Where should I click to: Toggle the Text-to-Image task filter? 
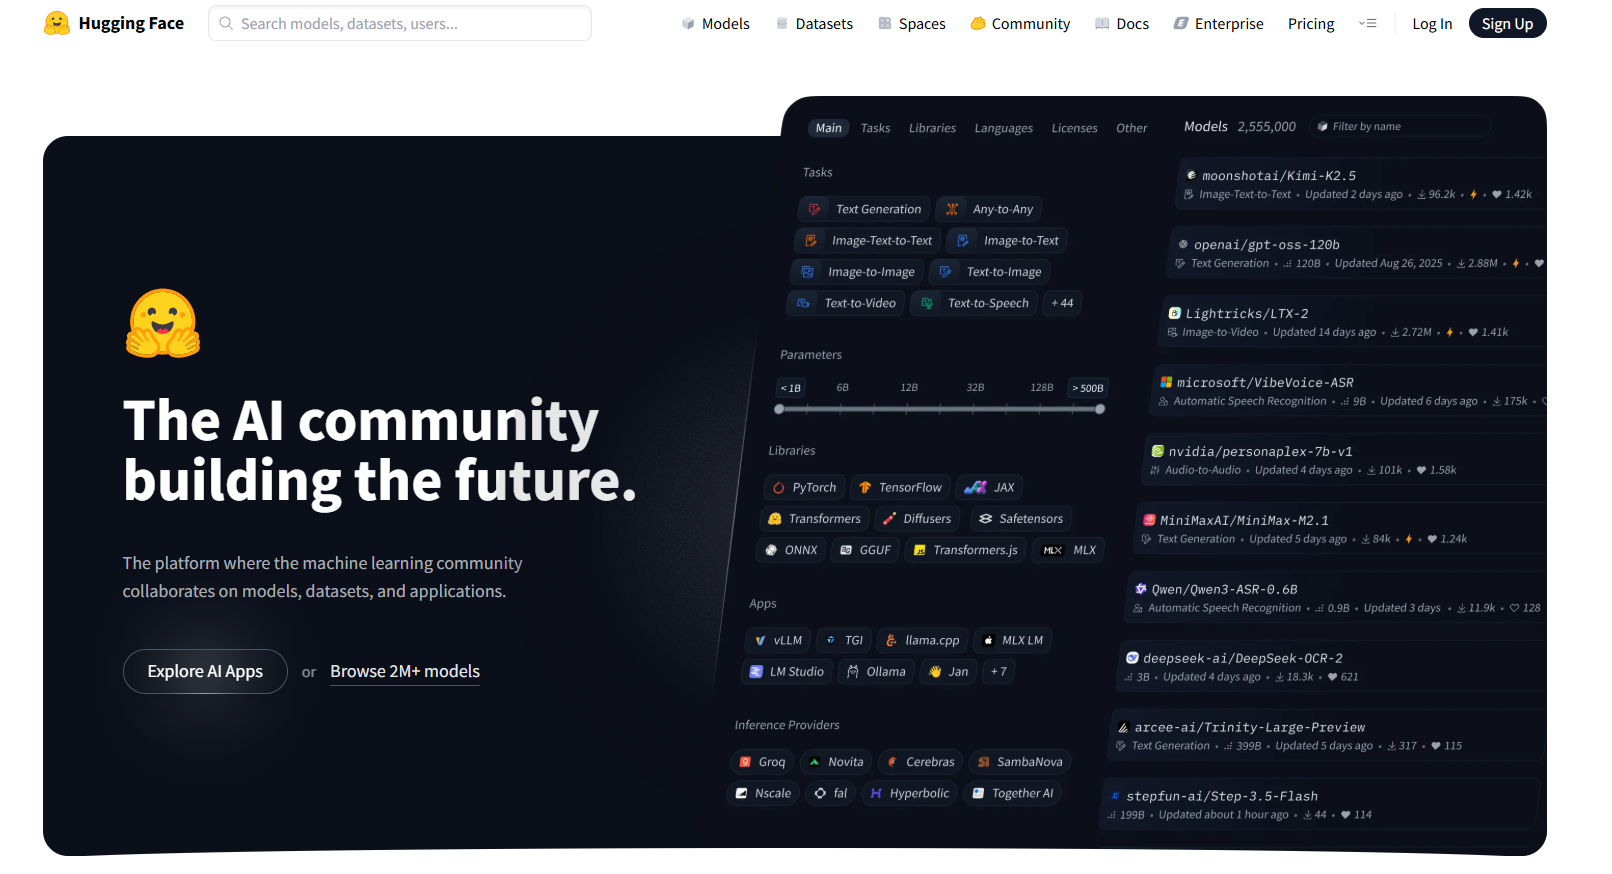click(990, 272)
